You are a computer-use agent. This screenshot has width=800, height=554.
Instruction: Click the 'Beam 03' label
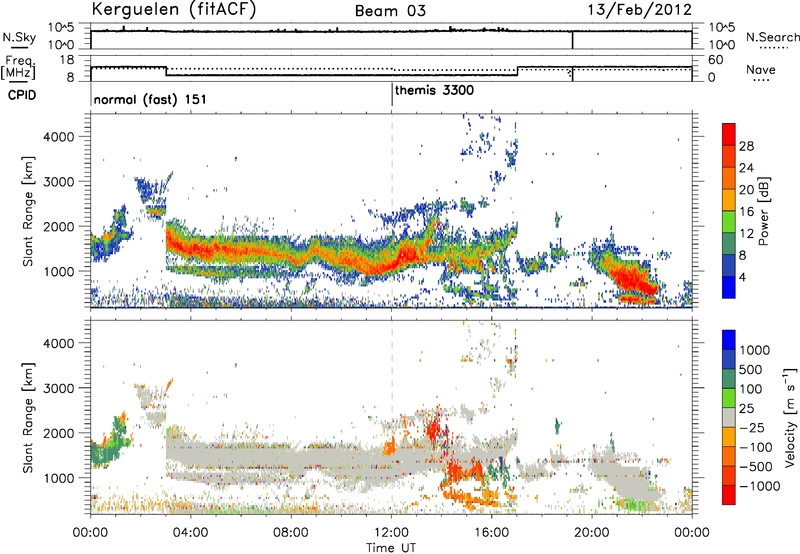tap(390, 11)
